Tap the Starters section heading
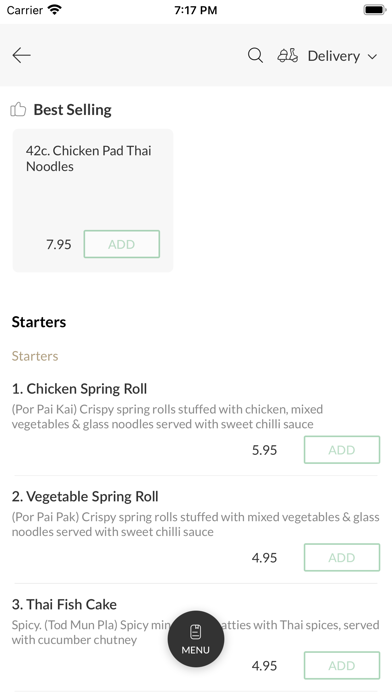 coord(39,322)
